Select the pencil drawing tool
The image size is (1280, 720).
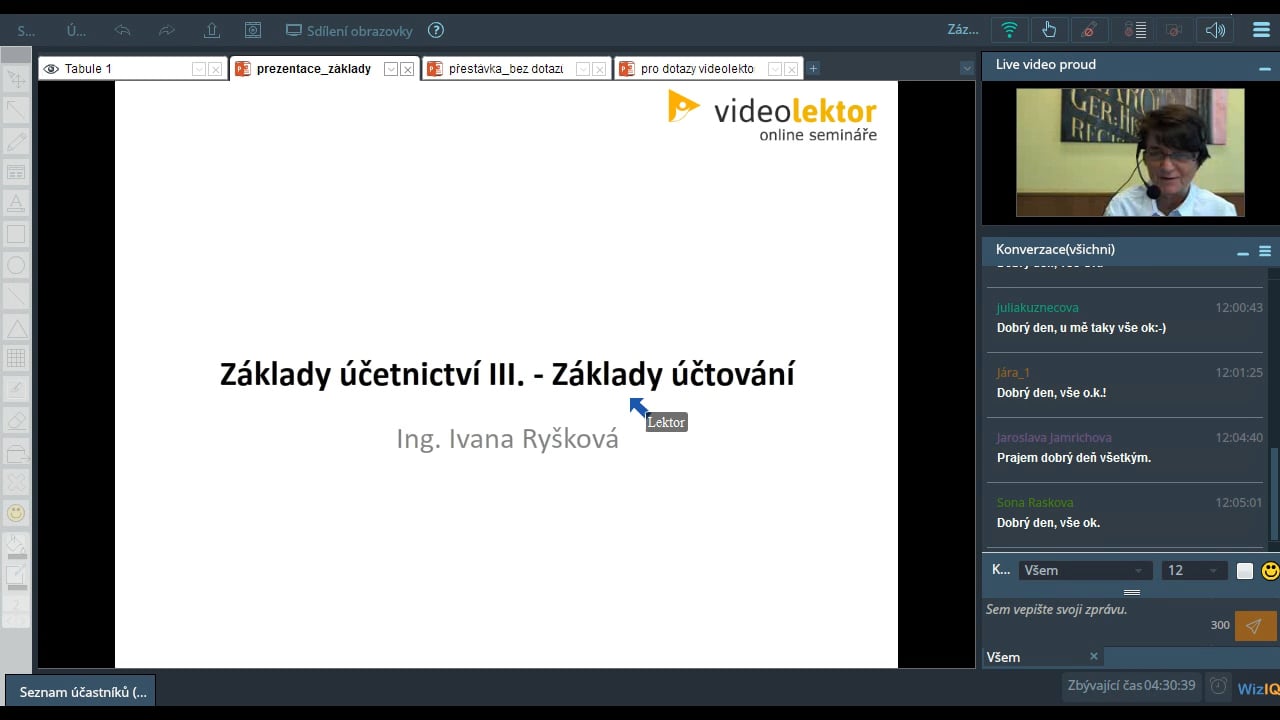point(16,142)
